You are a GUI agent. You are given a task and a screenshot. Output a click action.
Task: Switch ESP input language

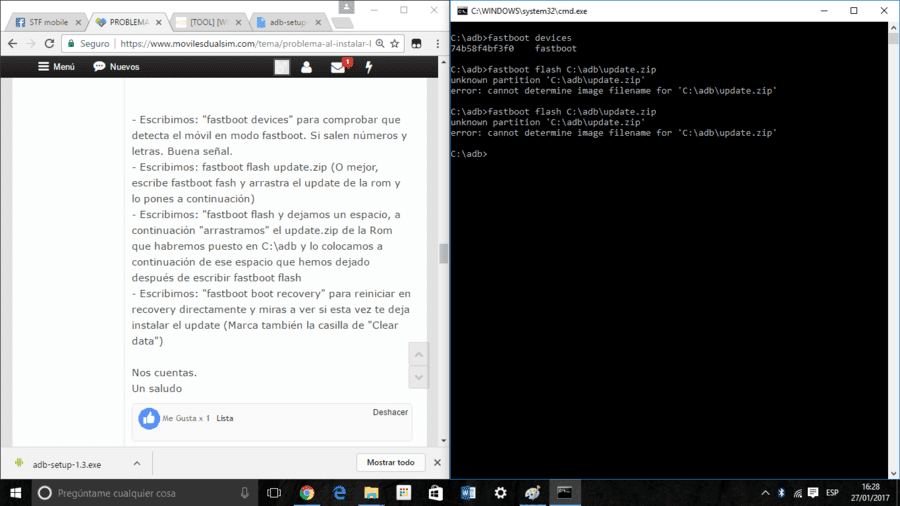tap(832, 493)
